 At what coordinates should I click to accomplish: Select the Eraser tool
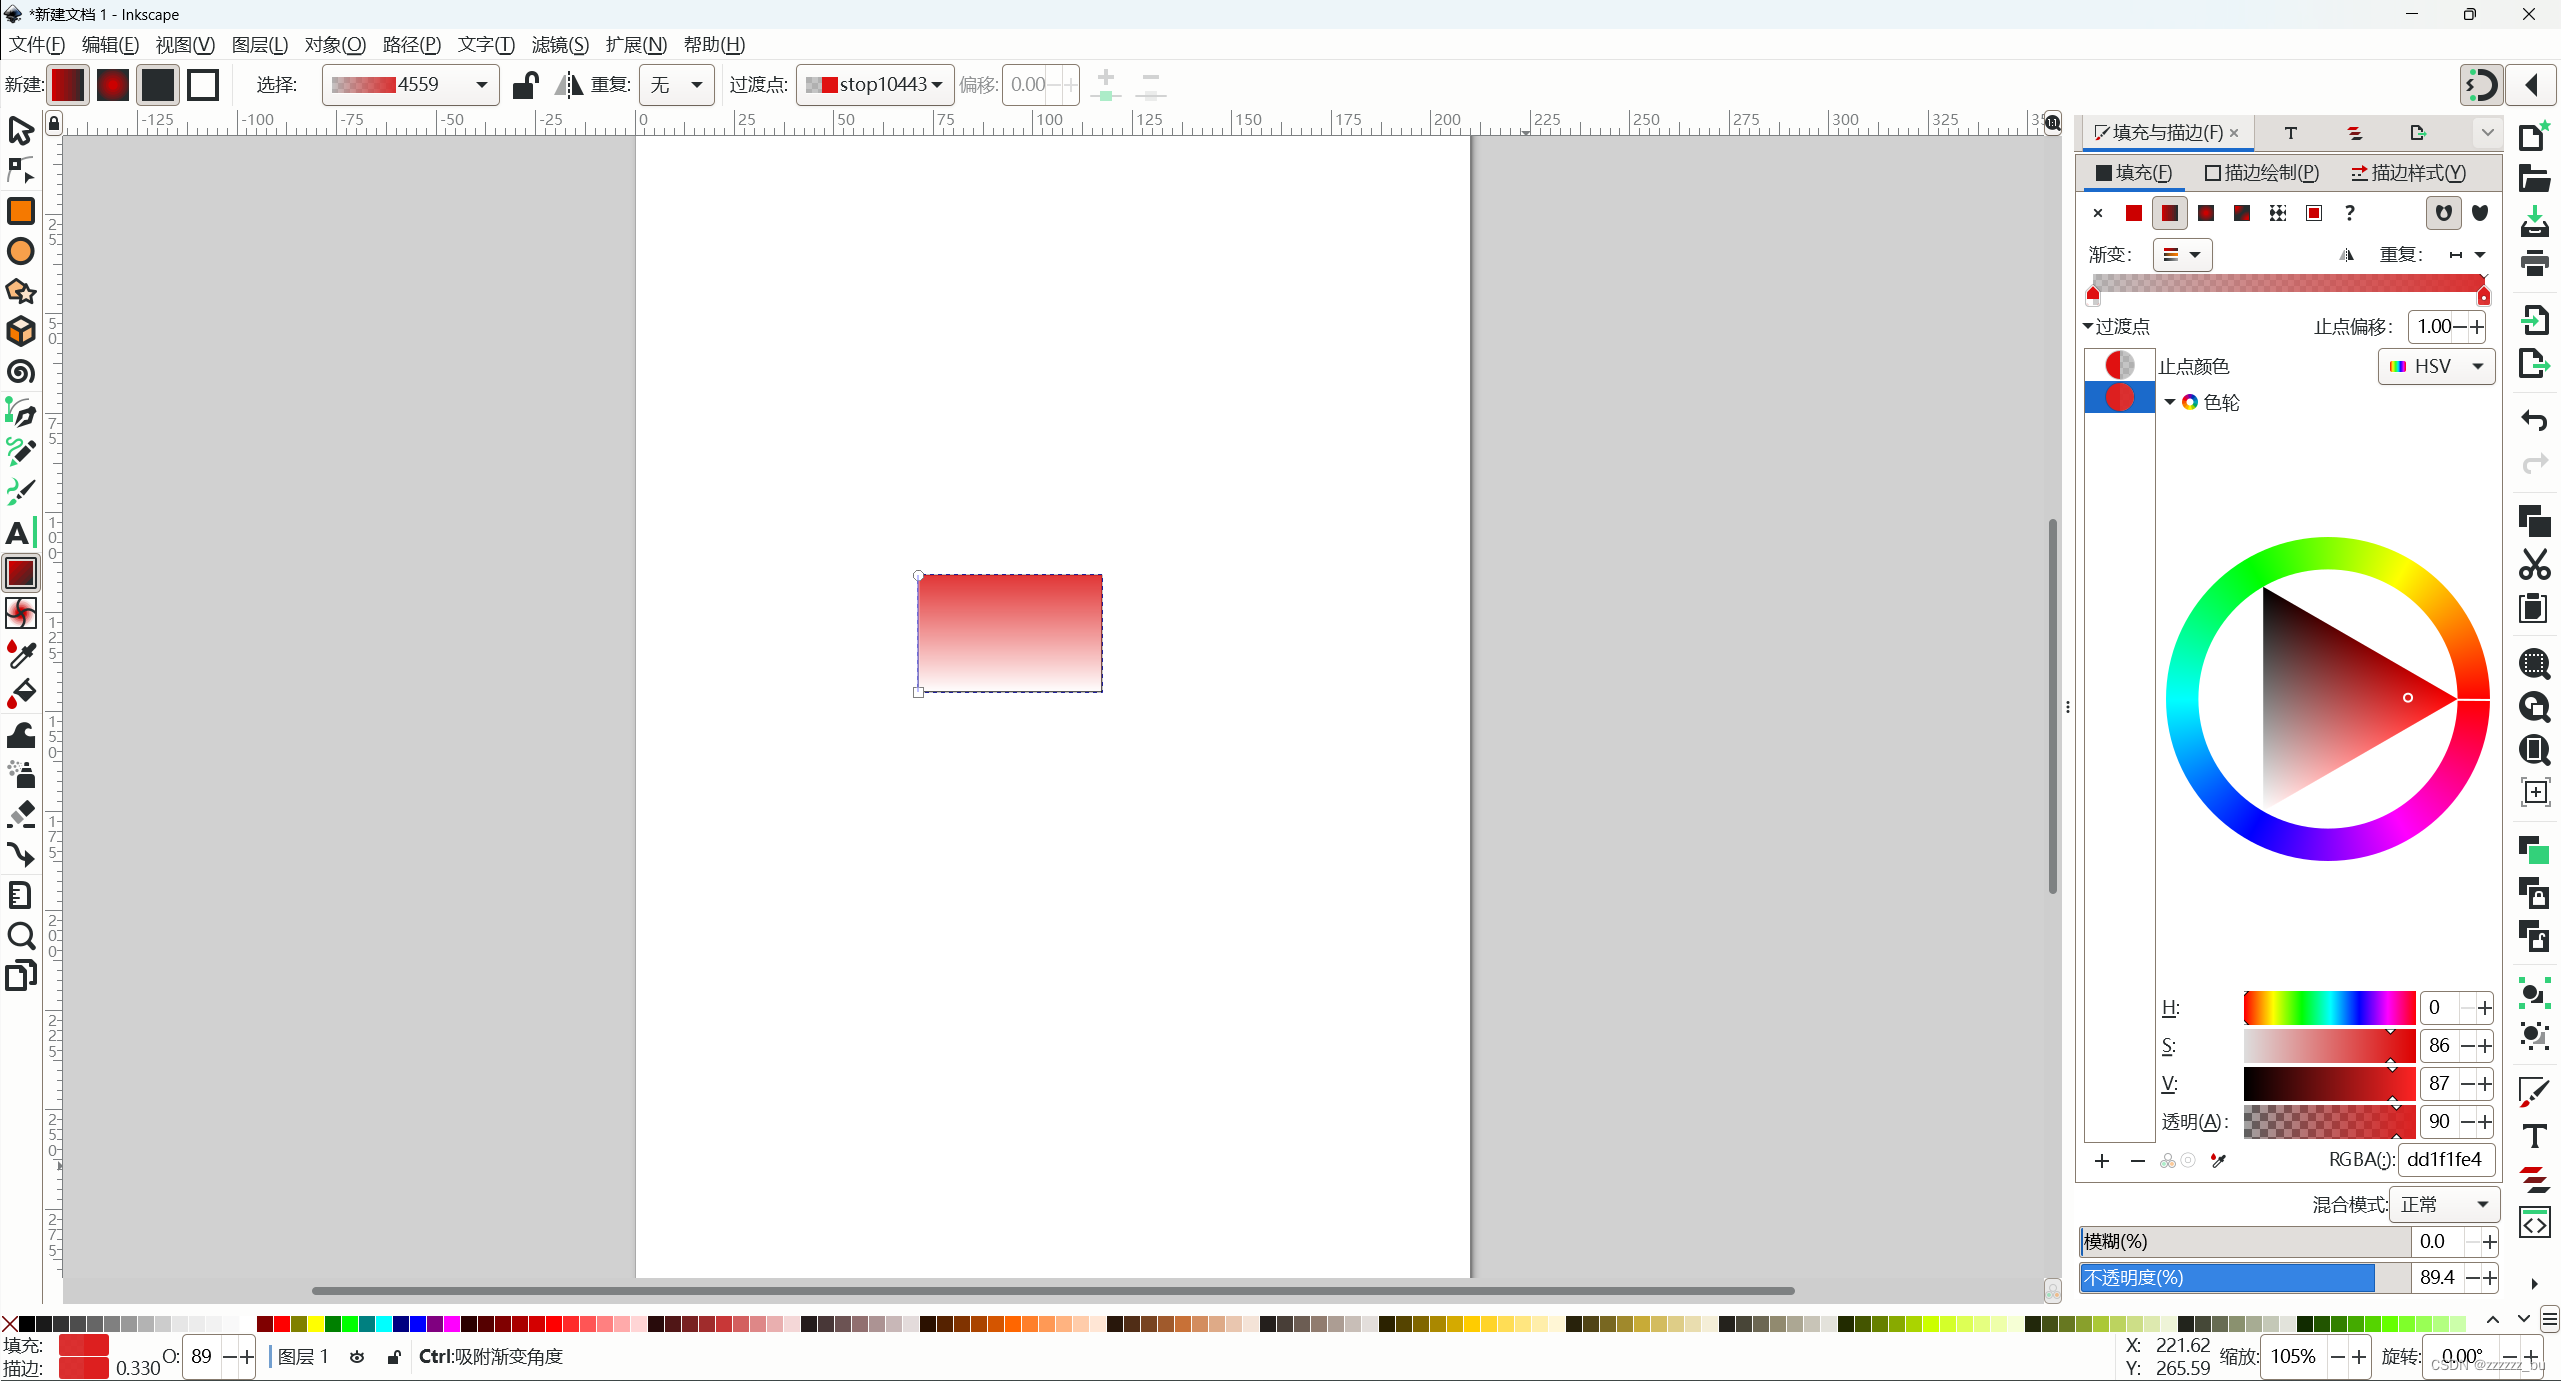20,814
